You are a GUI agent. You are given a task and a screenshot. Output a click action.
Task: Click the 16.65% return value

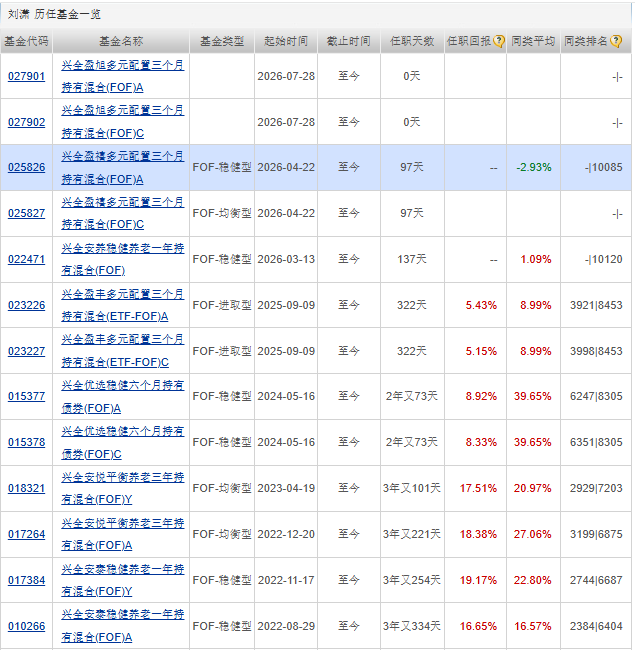478,626
